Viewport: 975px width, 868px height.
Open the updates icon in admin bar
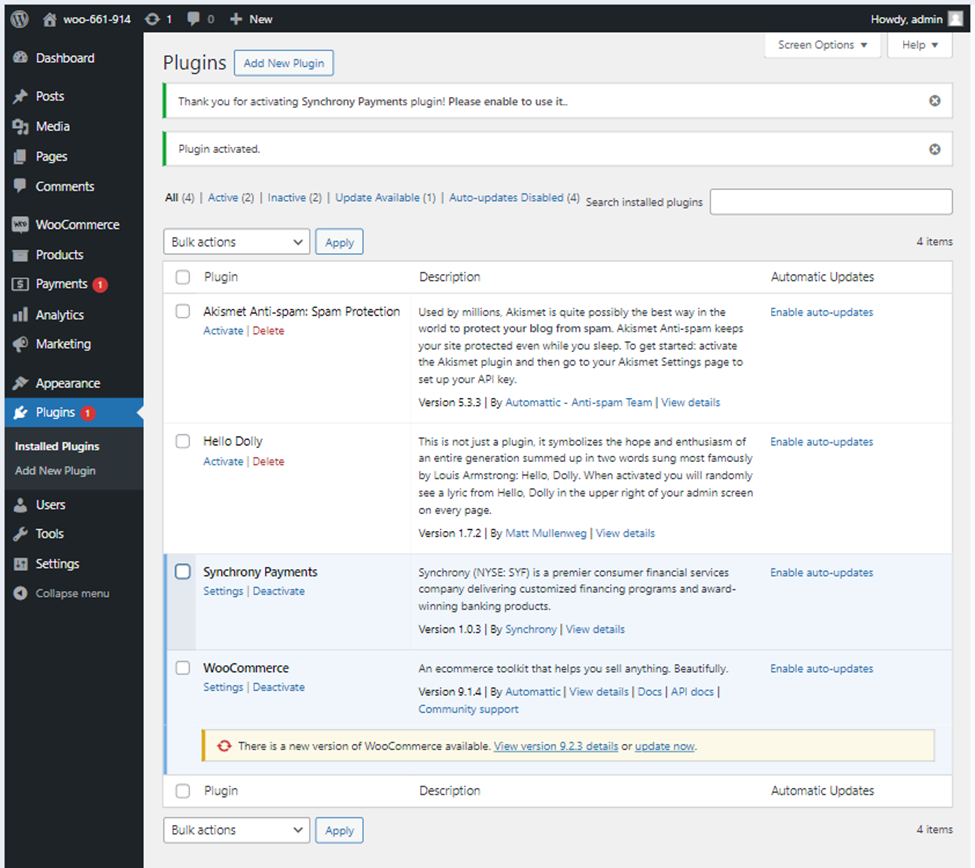[152, 19]
